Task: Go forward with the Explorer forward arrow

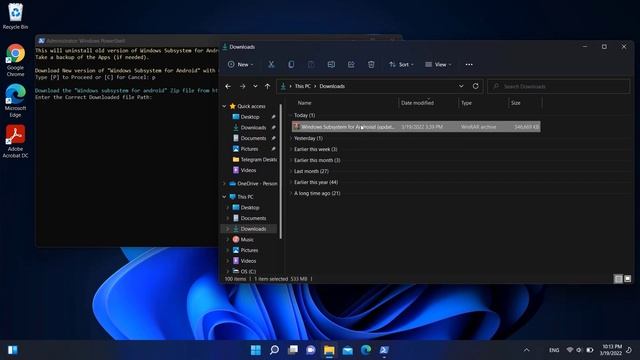Action: (242, 87)
